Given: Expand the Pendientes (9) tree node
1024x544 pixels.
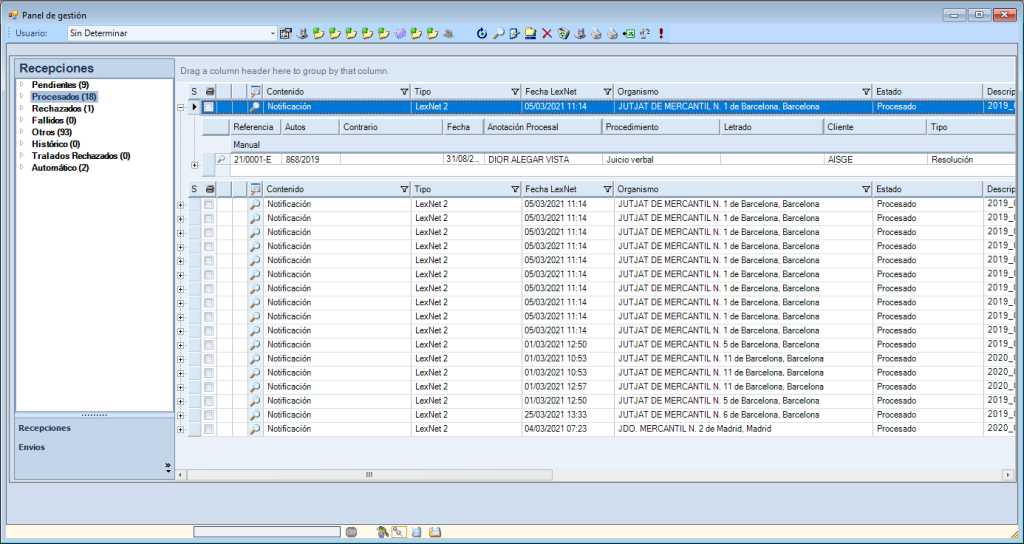Looking at the screenshot, I should (x=22, y=85).
